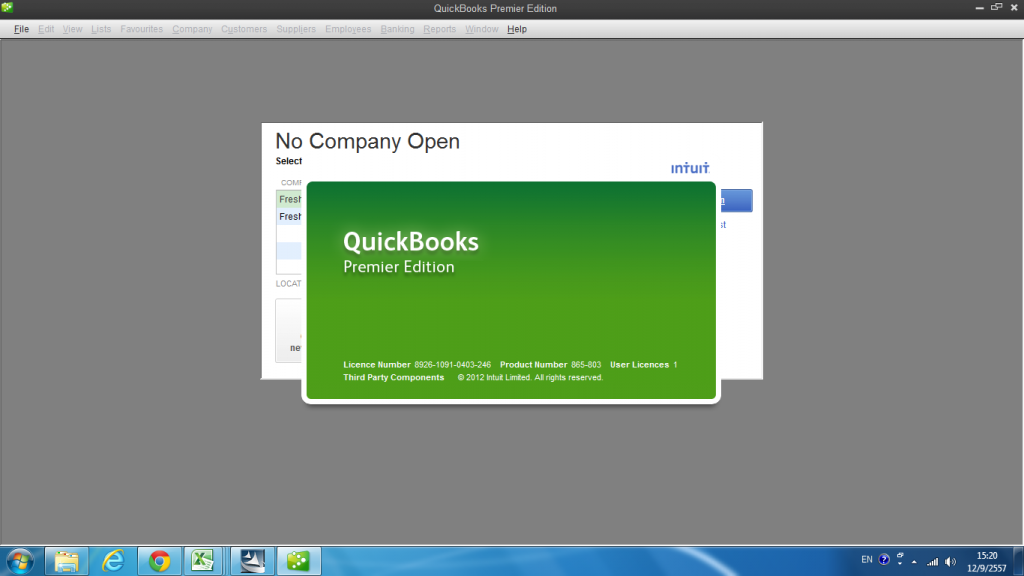Click the Windows Start button

[20, 561]
